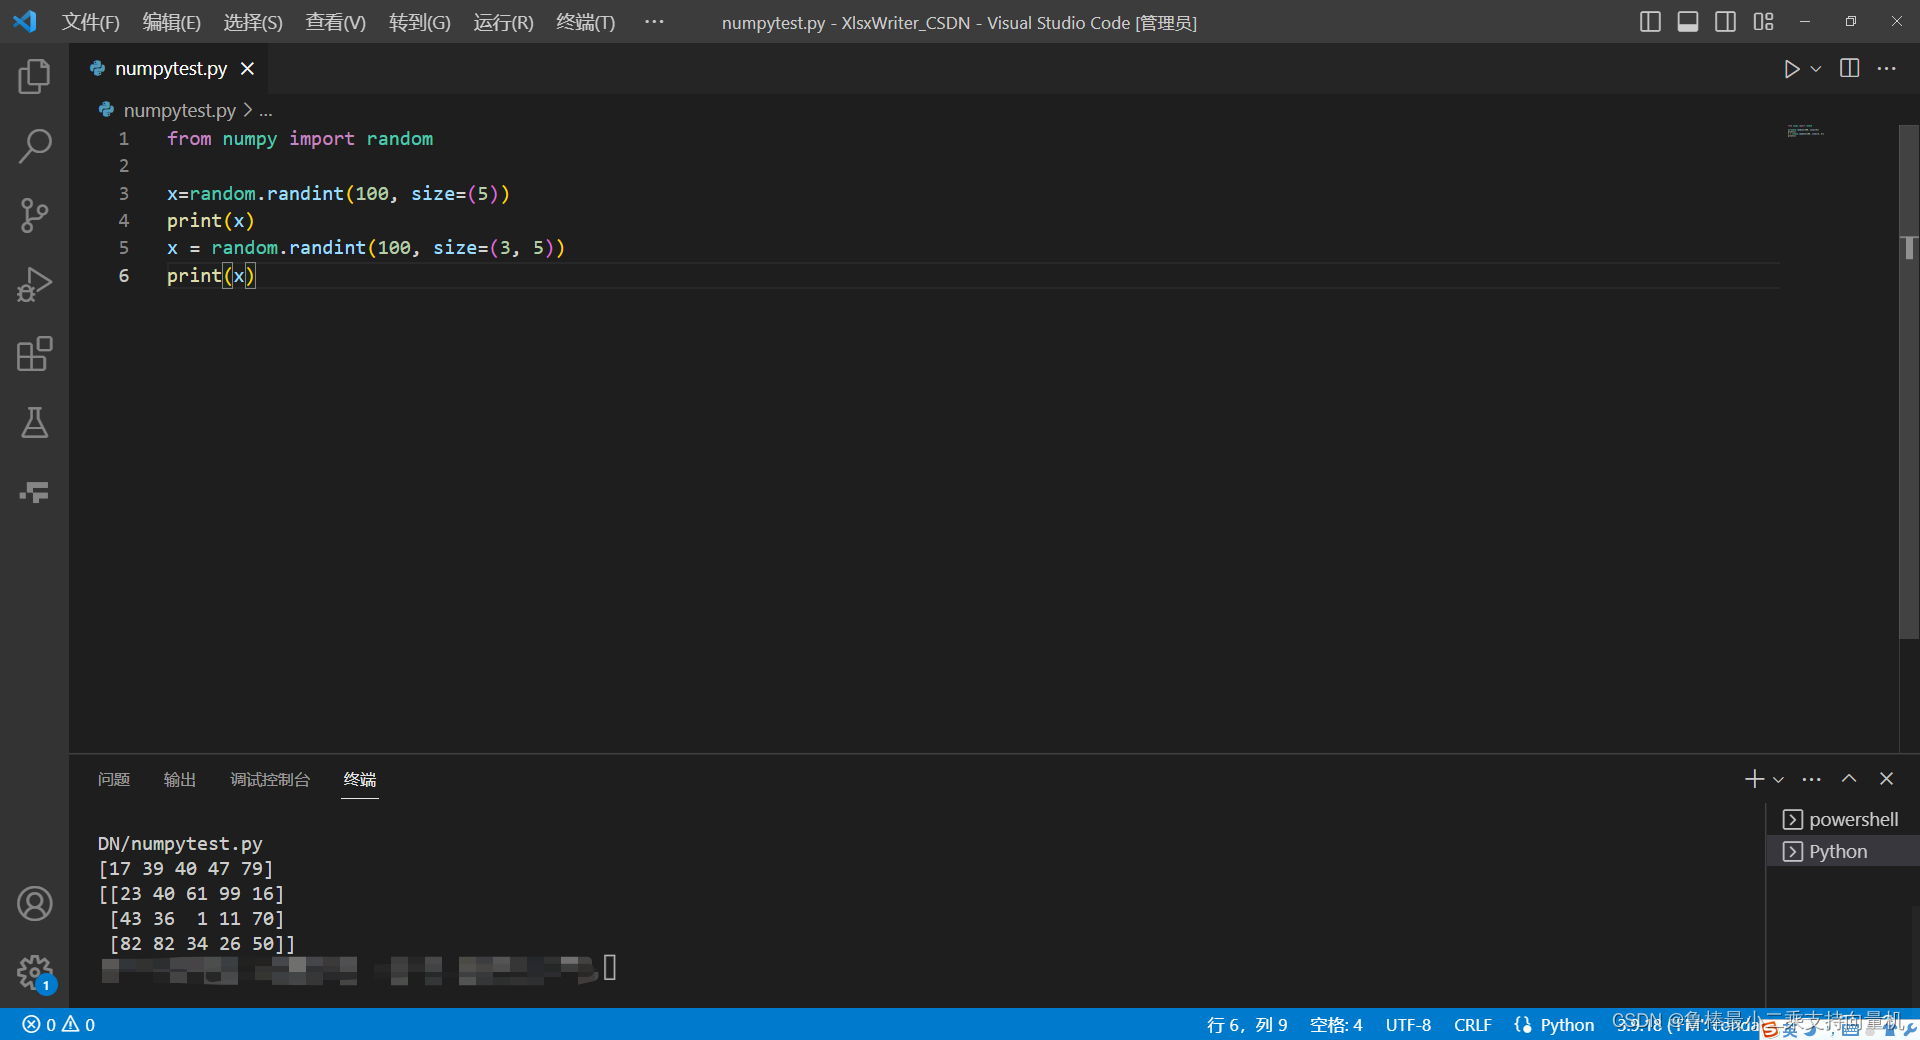Click the print(x) code on line 4
Image resolution: width=1920 pixels, height=1040 pixels.
pyautogui.click(x=211, y=220)
